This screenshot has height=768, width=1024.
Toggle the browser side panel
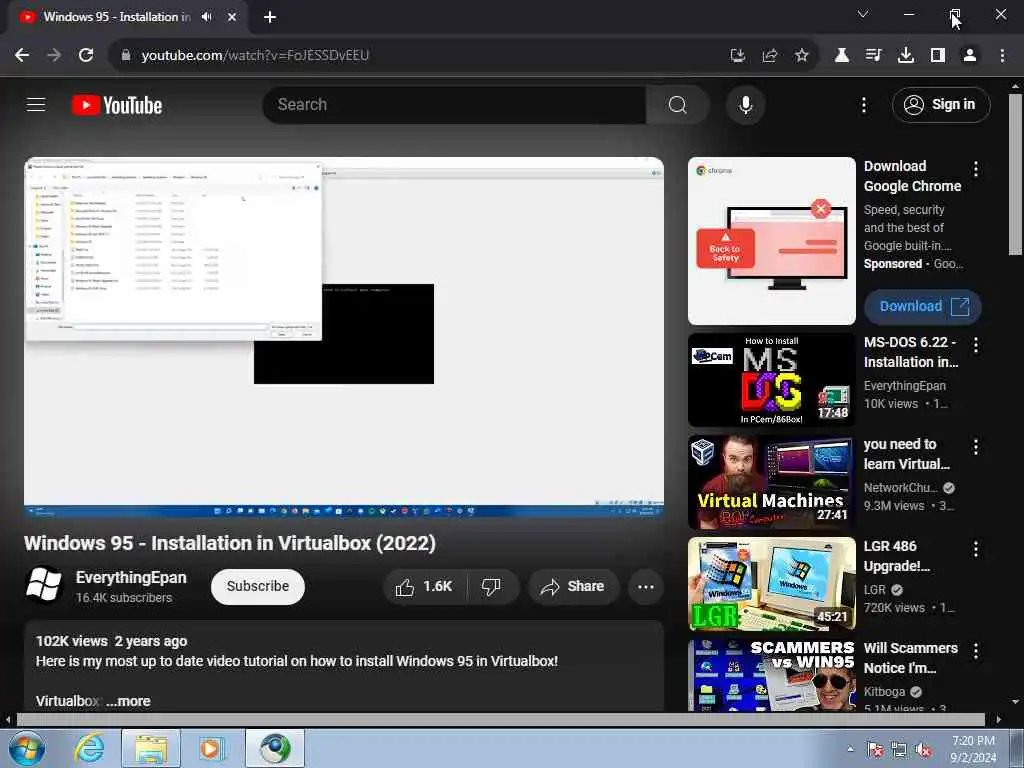point(938,56)
